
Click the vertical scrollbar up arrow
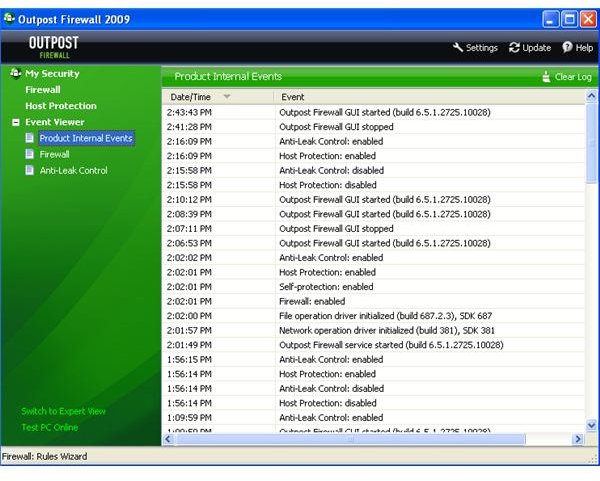coord(591,96)
